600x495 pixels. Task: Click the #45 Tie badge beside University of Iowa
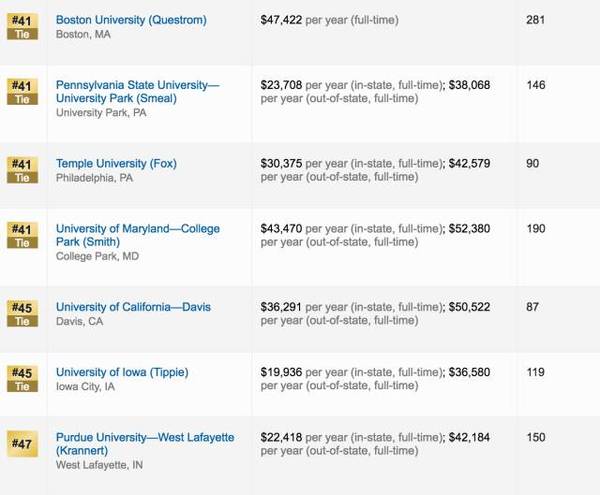tap(22, 379)
